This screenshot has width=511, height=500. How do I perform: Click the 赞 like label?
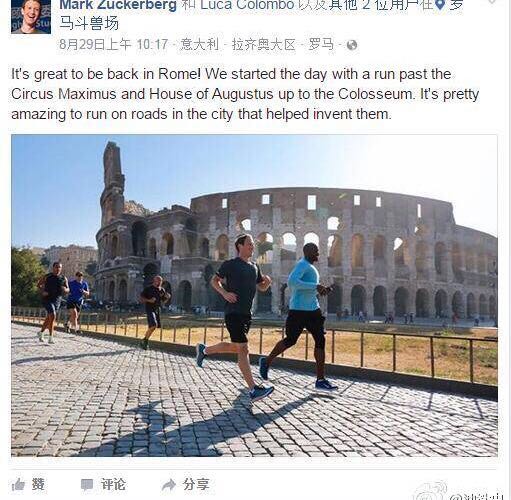(38, 485)
